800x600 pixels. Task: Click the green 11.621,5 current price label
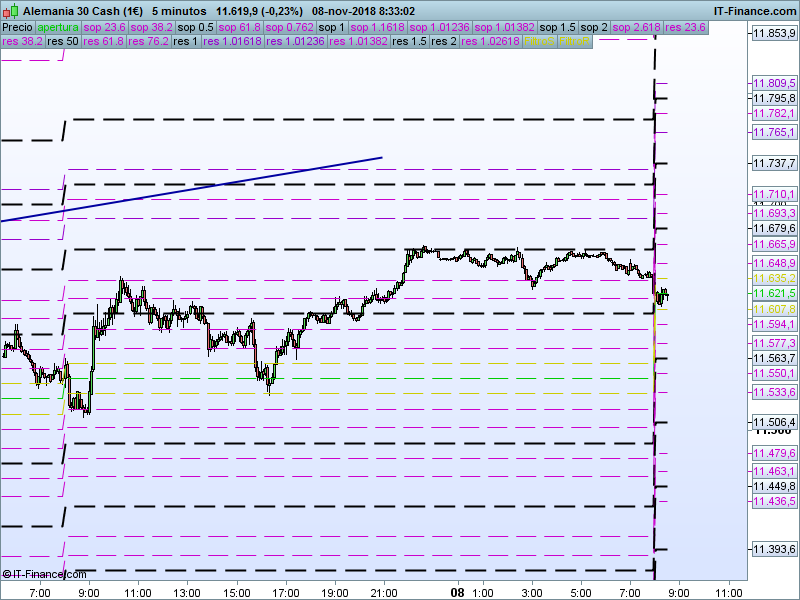pyautogui.click(x=774, y=293)
